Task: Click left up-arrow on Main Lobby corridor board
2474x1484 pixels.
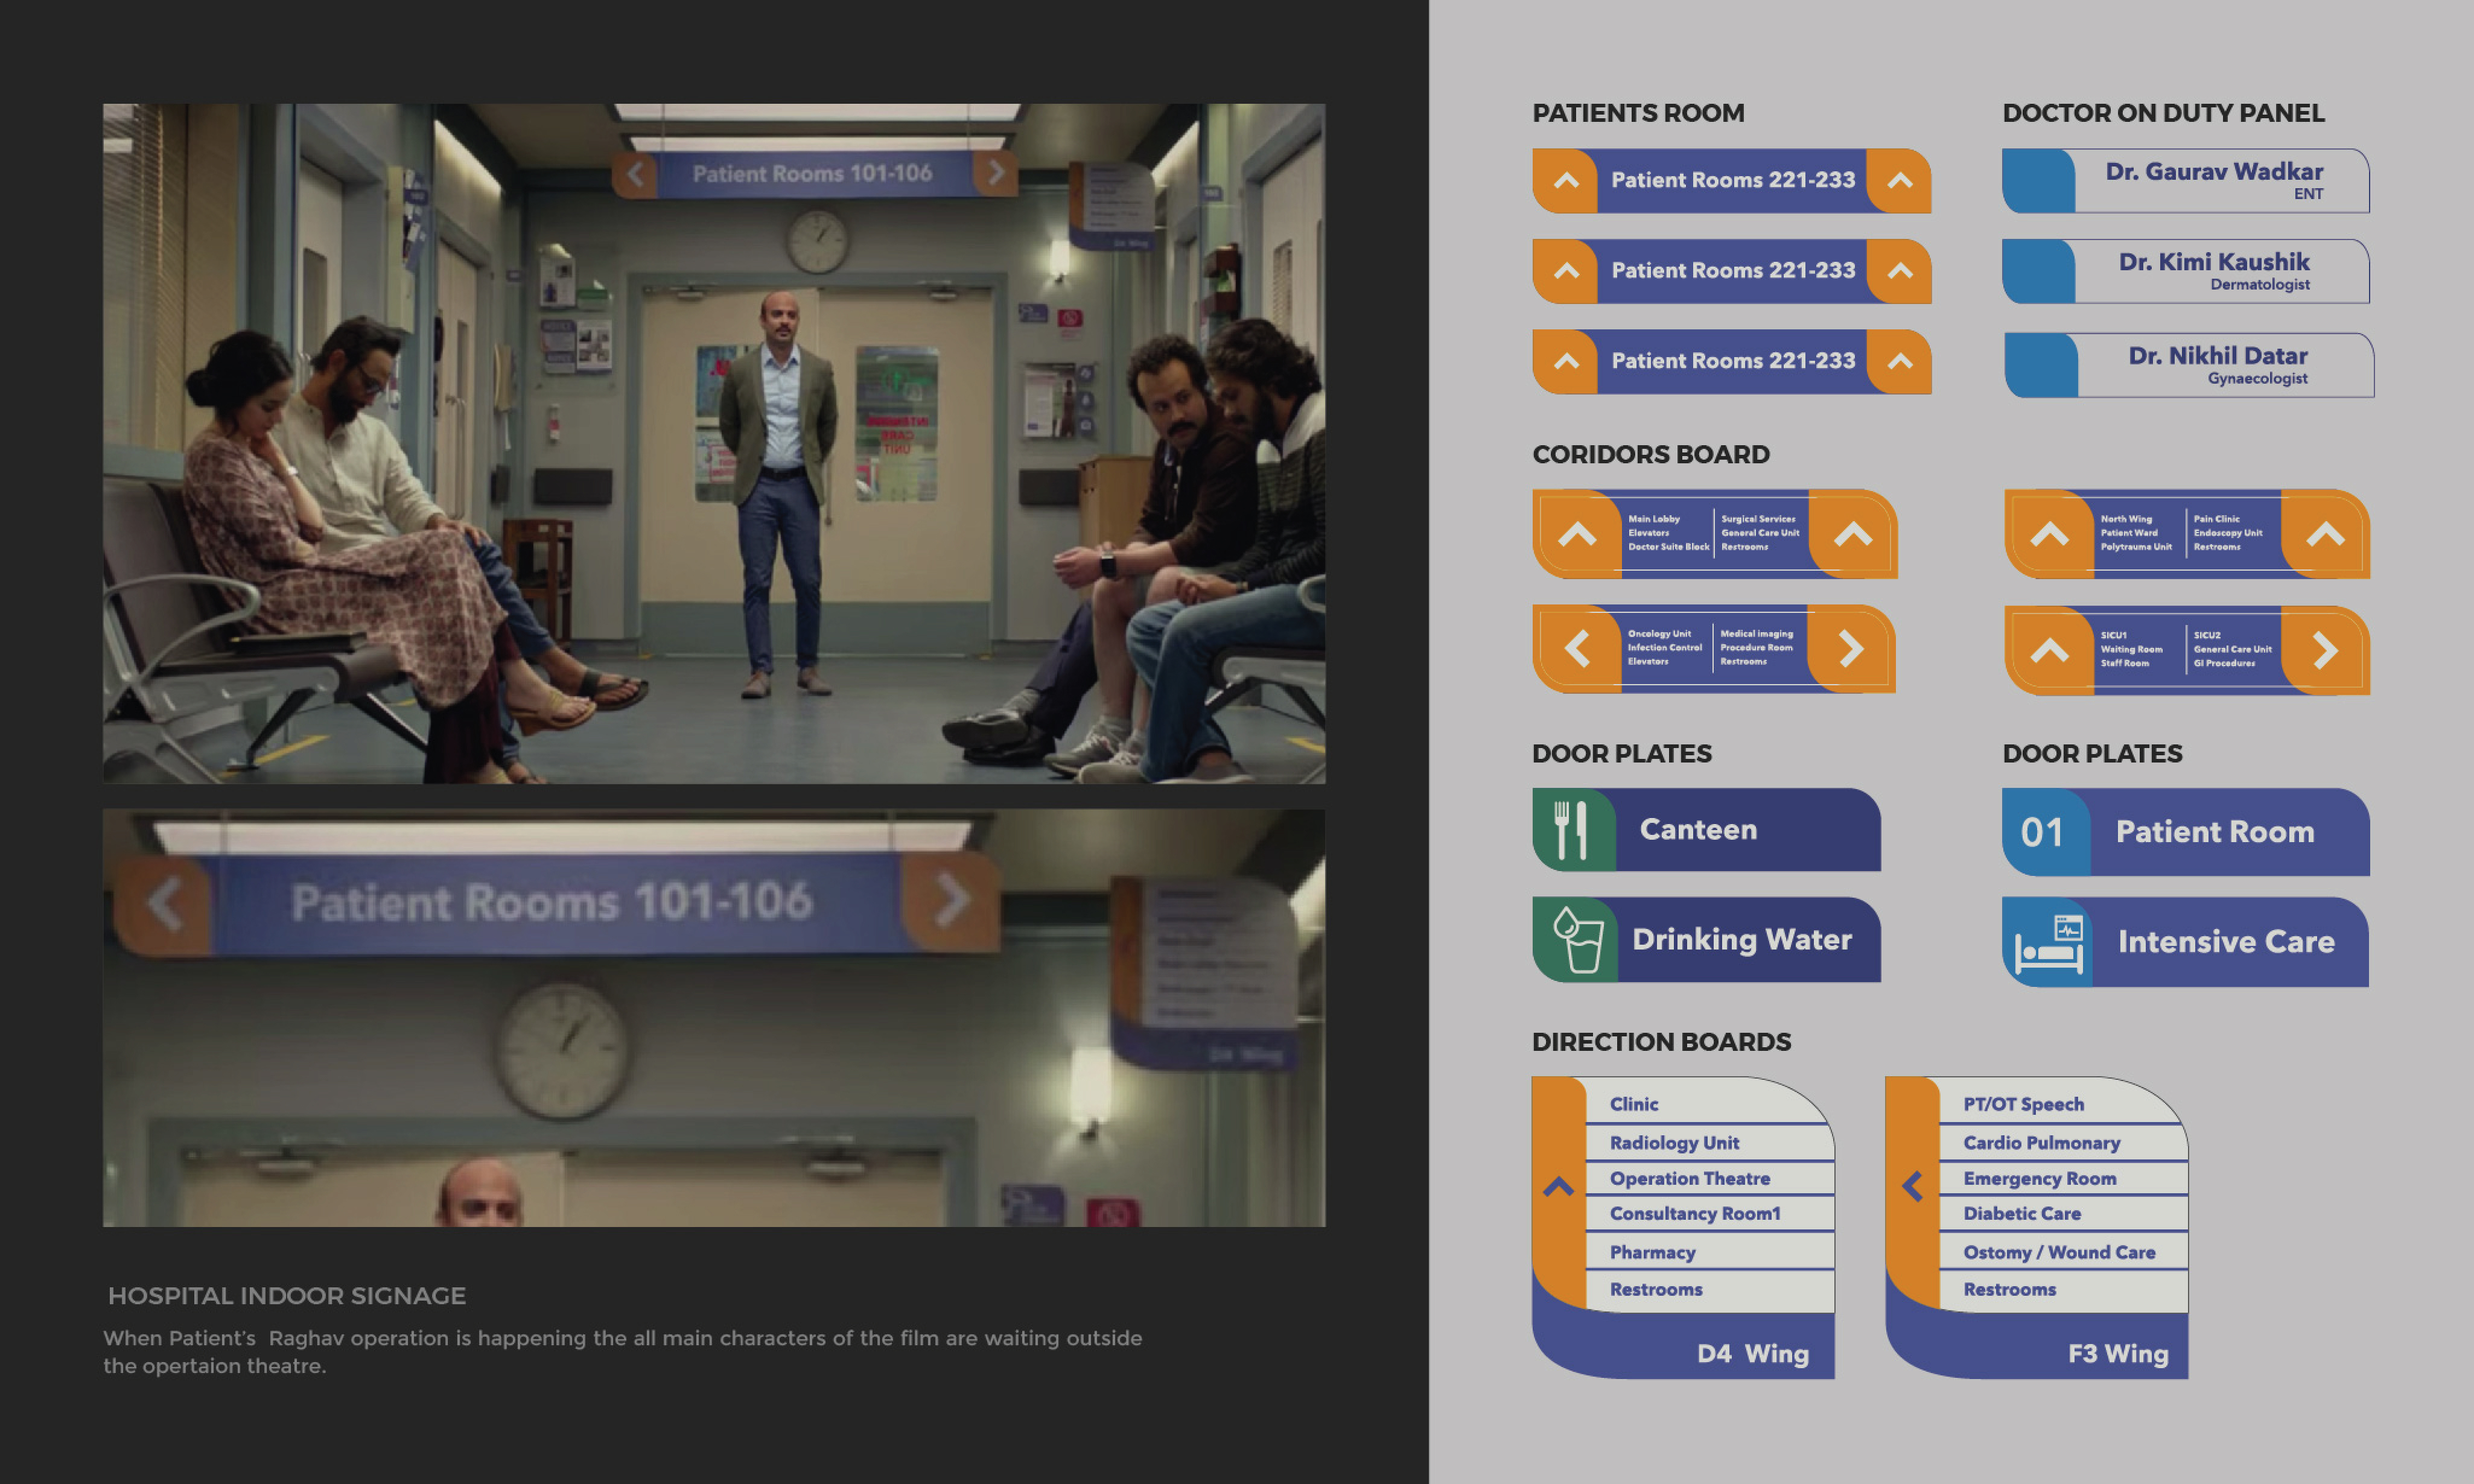Action: coord(1577,534)
